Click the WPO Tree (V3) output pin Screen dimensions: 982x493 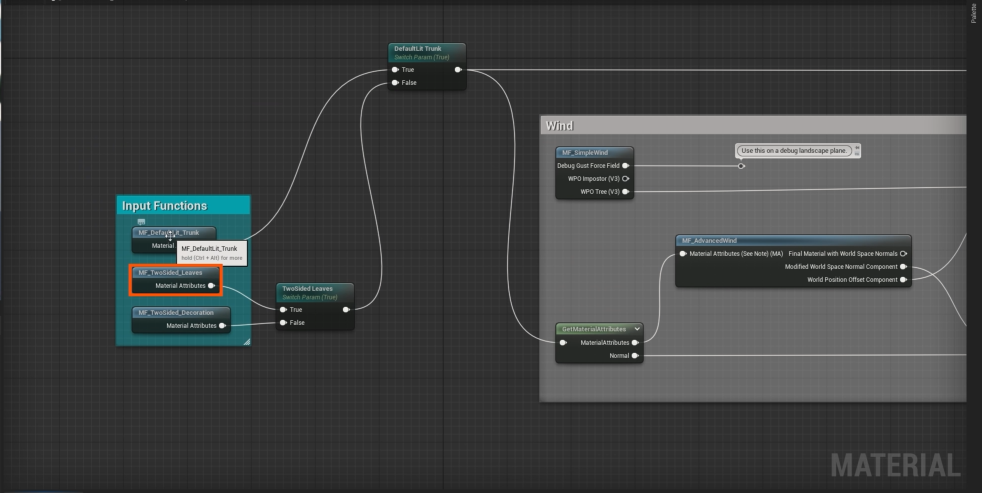(x=626, y=192)
